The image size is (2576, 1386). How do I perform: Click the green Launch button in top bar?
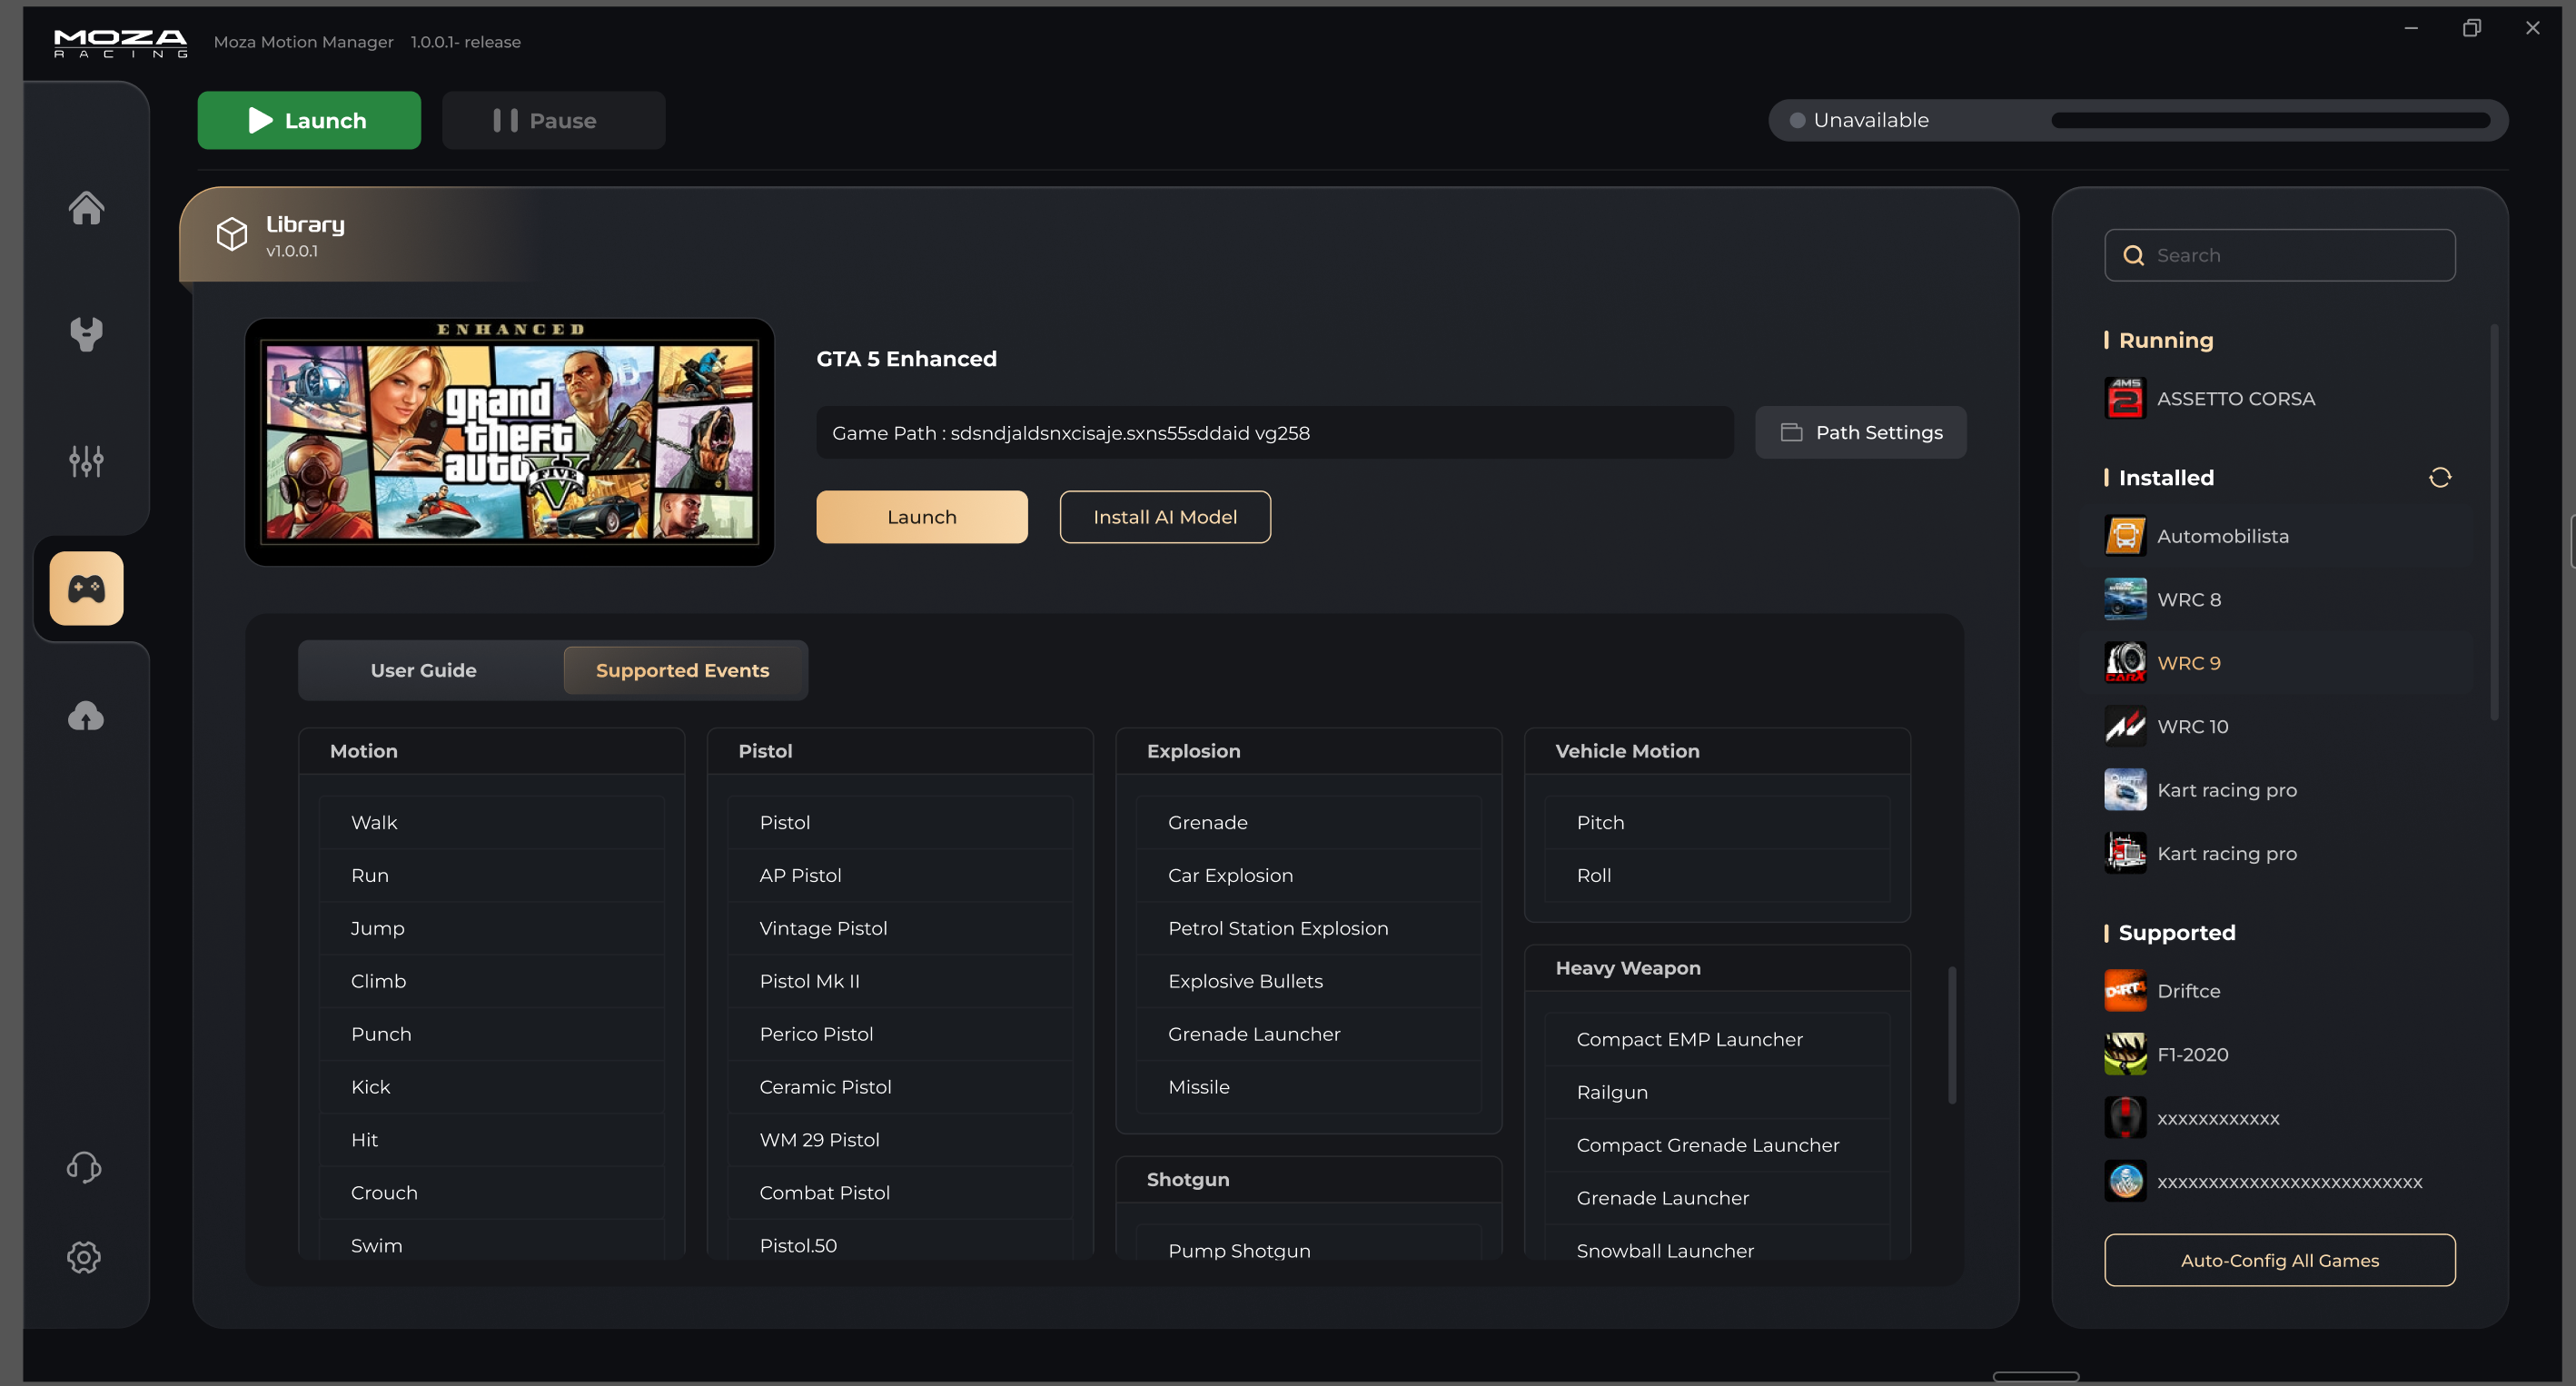pyautogui.click(x=309, y=120)
